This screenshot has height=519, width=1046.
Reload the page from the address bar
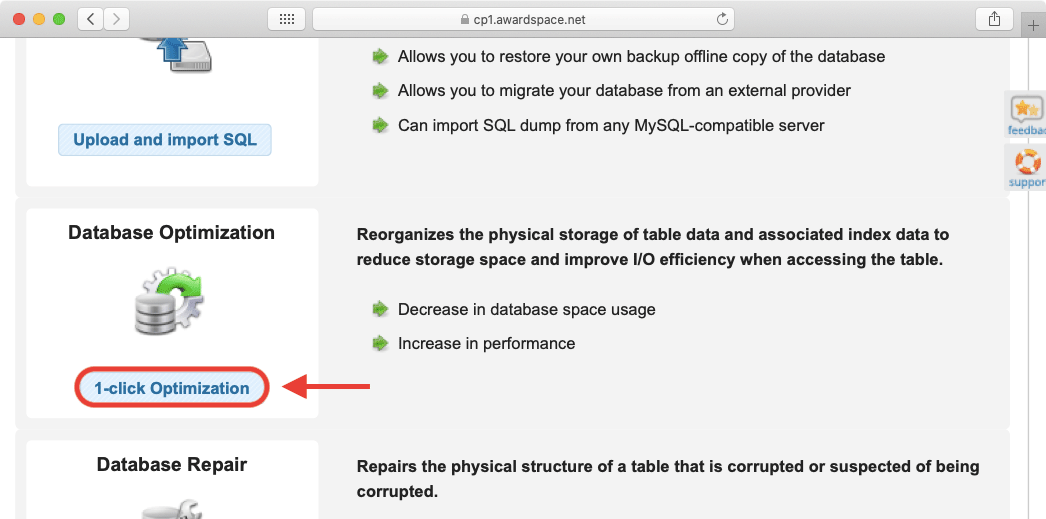click(x=722, y=19)
